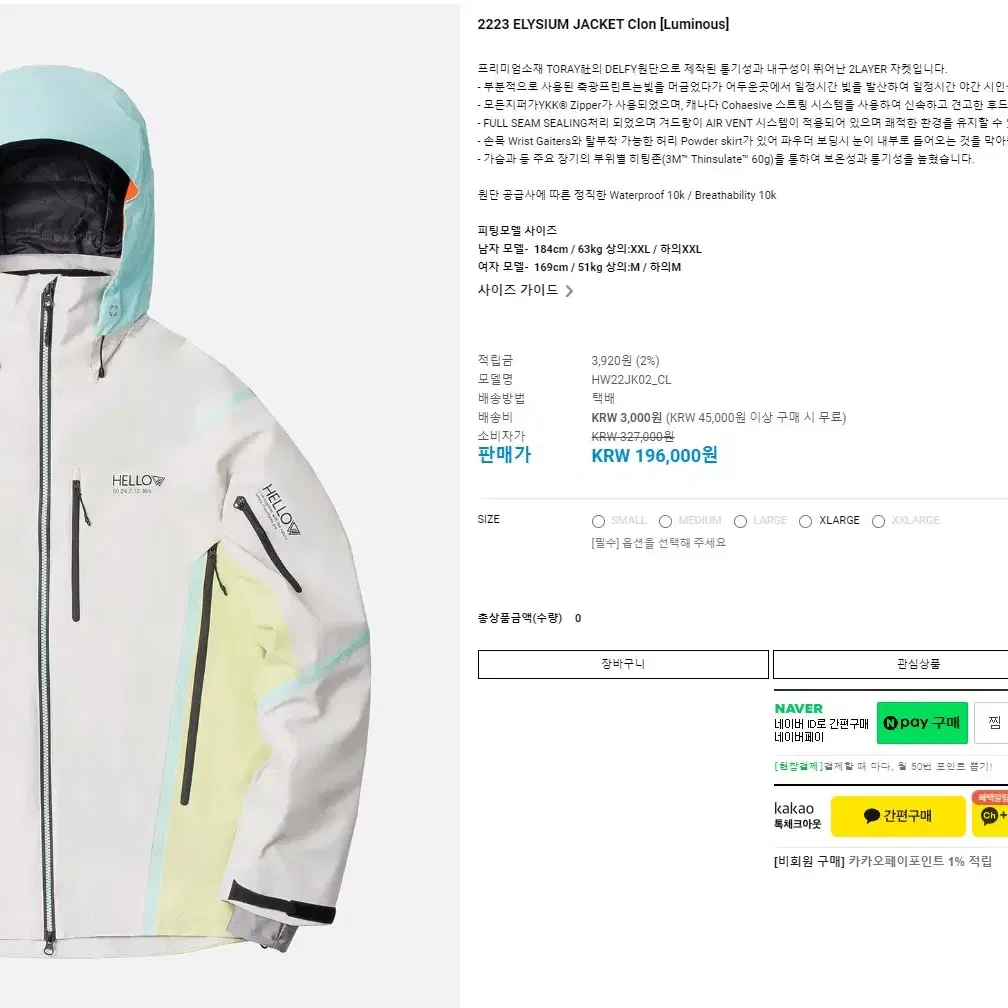Select the SMALL size radio button
Image resolution: width=1008 pixels, height=1008 pixels.
pos(598,521)
